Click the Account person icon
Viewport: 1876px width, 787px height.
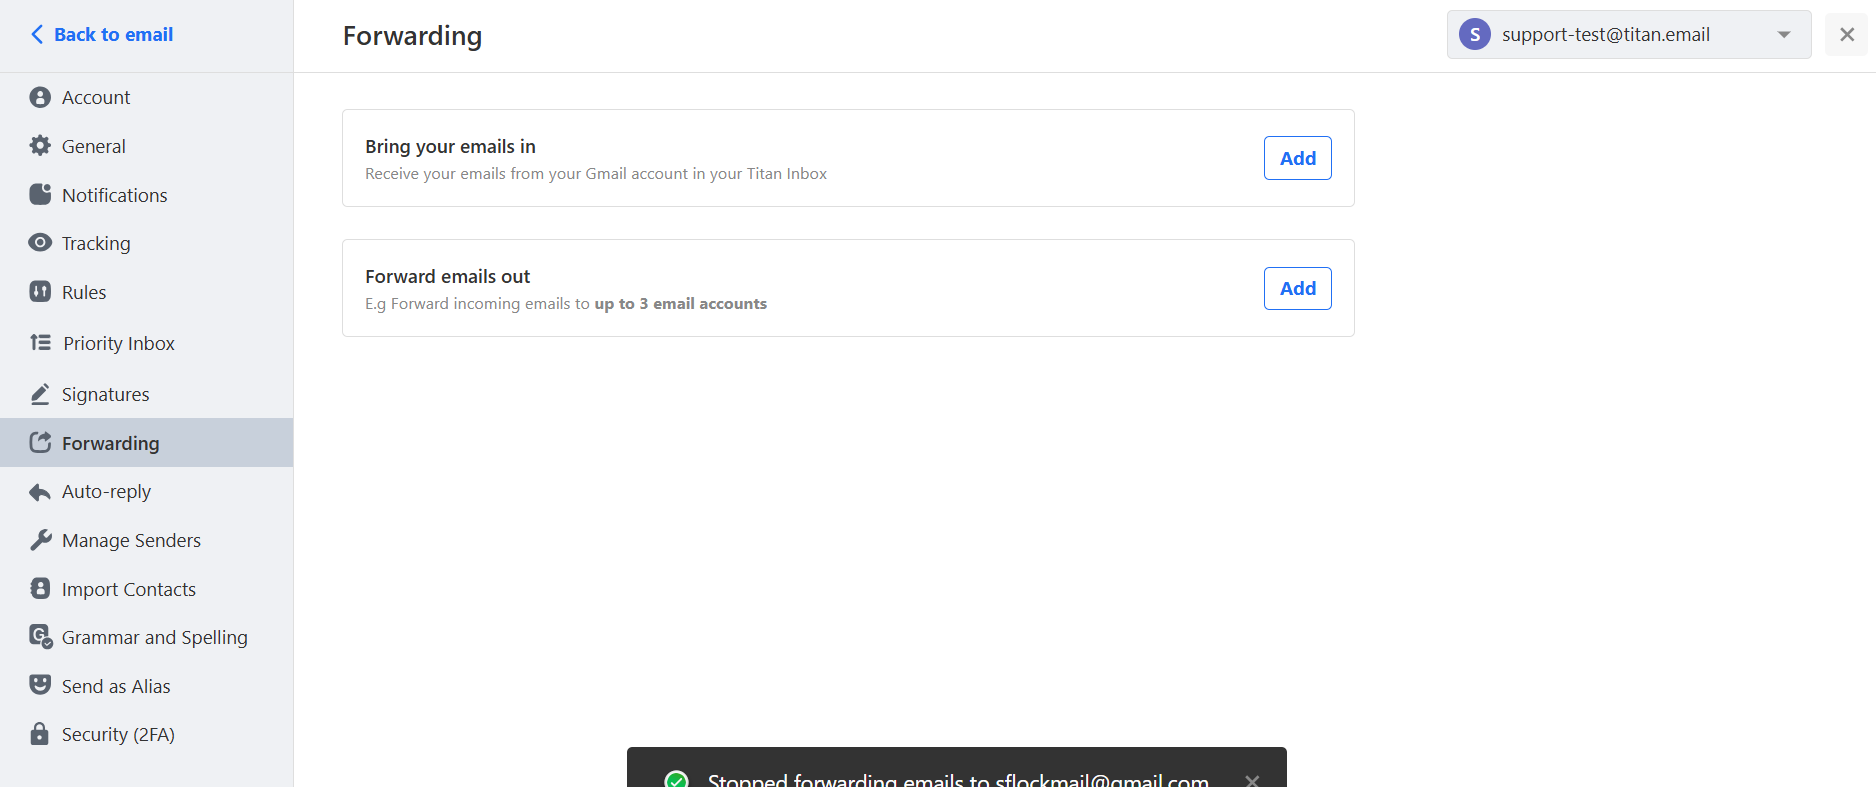[40, 97]
